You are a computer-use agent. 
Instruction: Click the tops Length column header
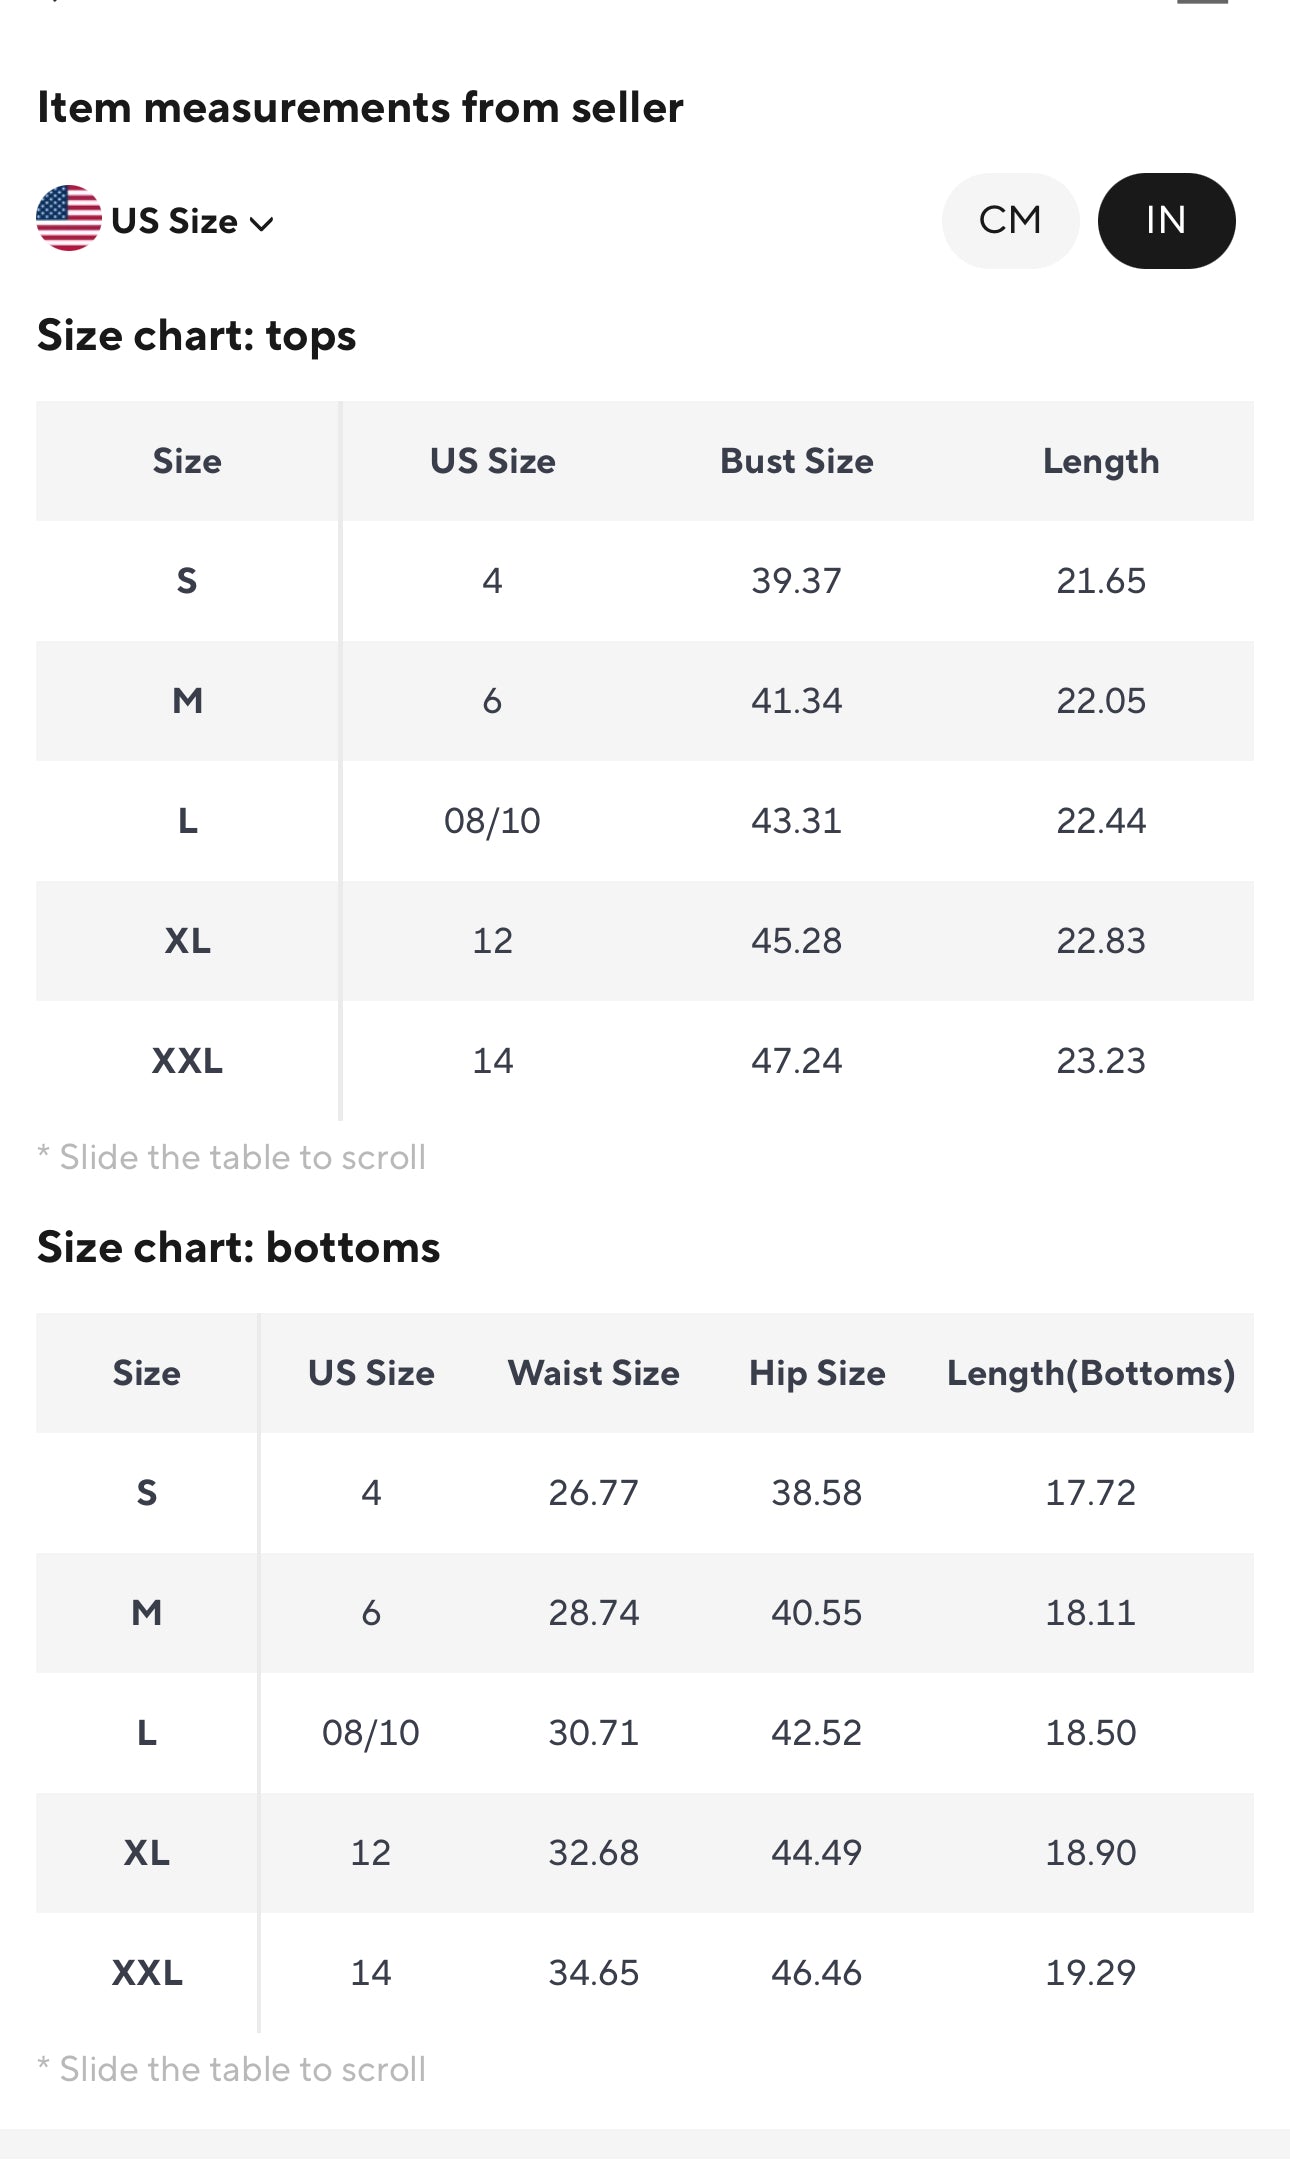point(1100,461)
